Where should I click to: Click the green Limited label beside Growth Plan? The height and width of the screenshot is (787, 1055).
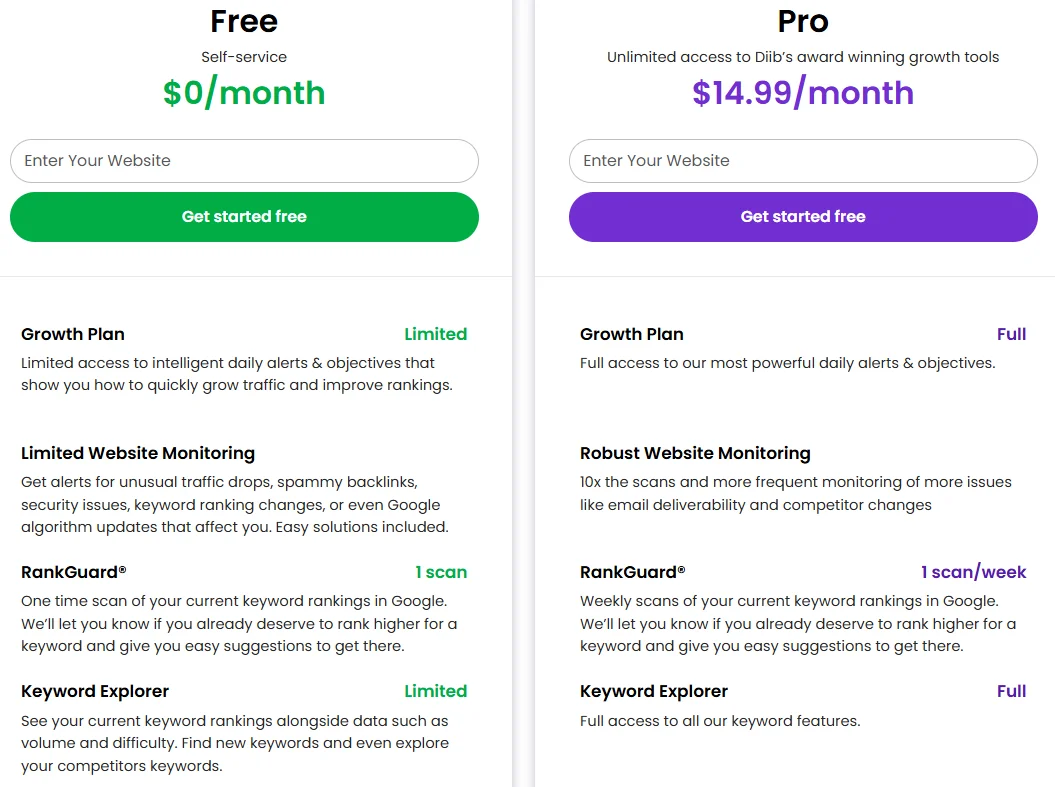point(435,334)
